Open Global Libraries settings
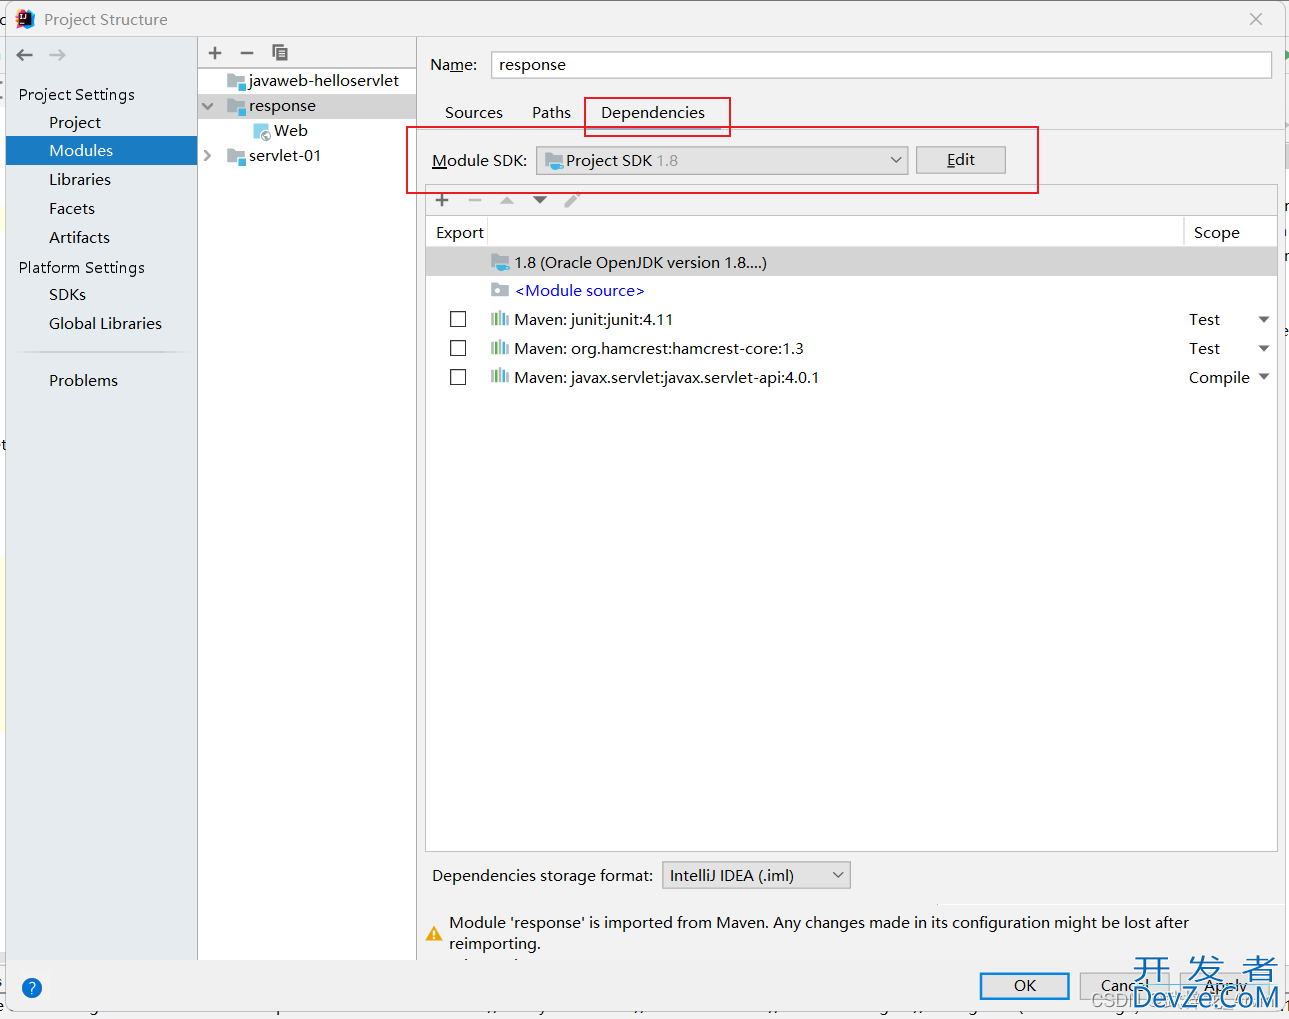Image resolution: width=1289 pixels, height=1019 pixels. coord(105,324)
